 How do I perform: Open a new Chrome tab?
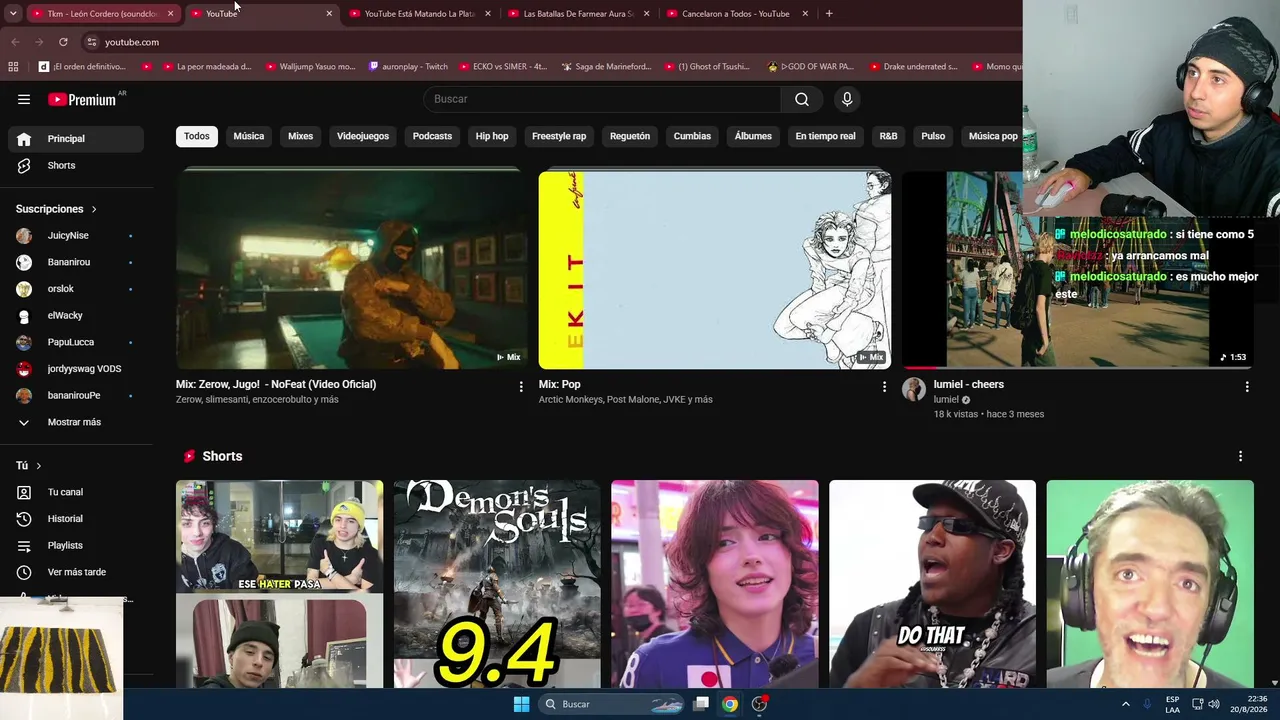pos(829,14)
